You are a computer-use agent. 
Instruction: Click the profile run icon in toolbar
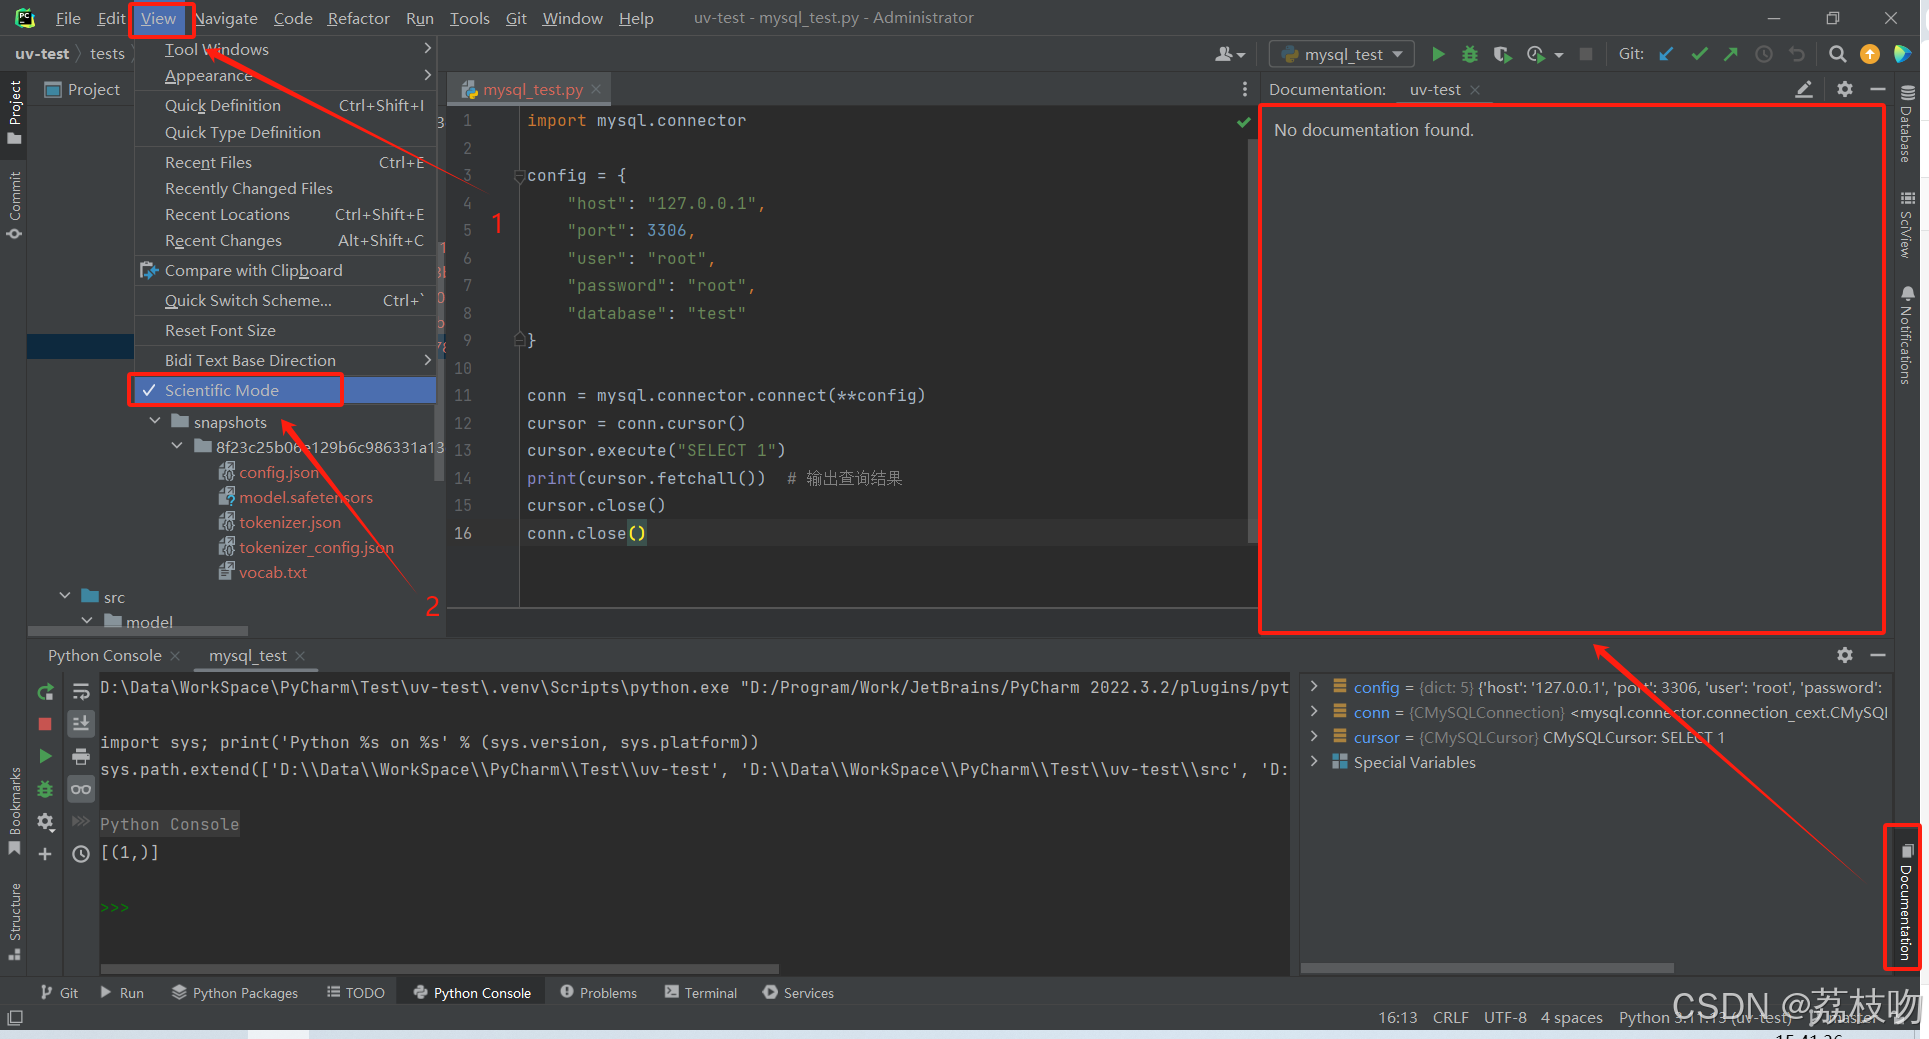point(1536,54)
